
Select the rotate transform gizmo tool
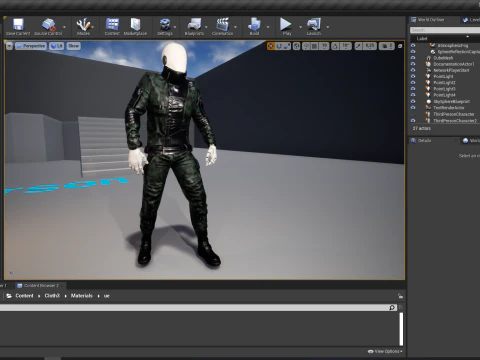point(279,46)
